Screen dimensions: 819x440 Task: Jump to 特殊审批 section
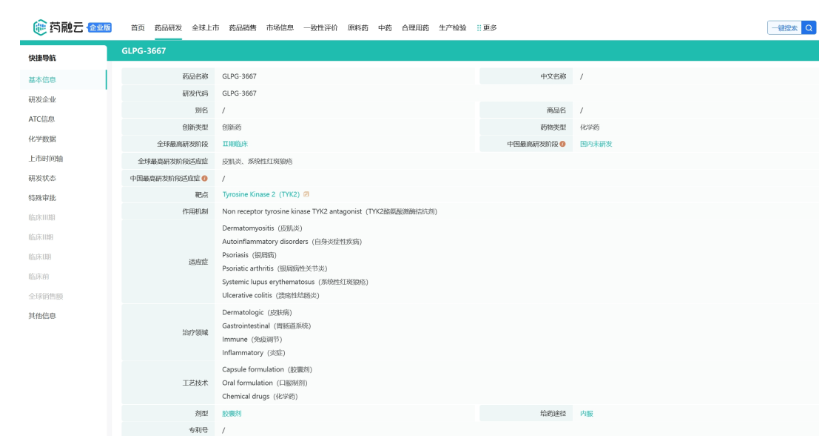(x=42, y=198)
